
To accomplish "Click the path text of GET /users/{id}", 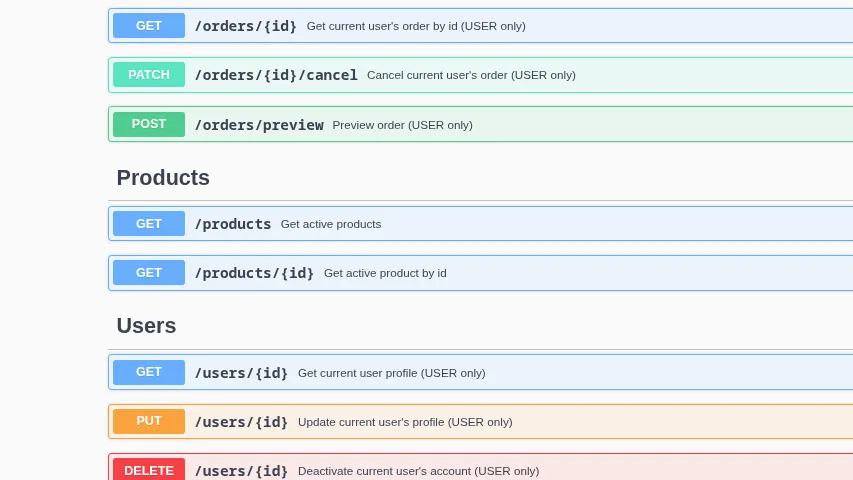I will [x=241, y=373].
